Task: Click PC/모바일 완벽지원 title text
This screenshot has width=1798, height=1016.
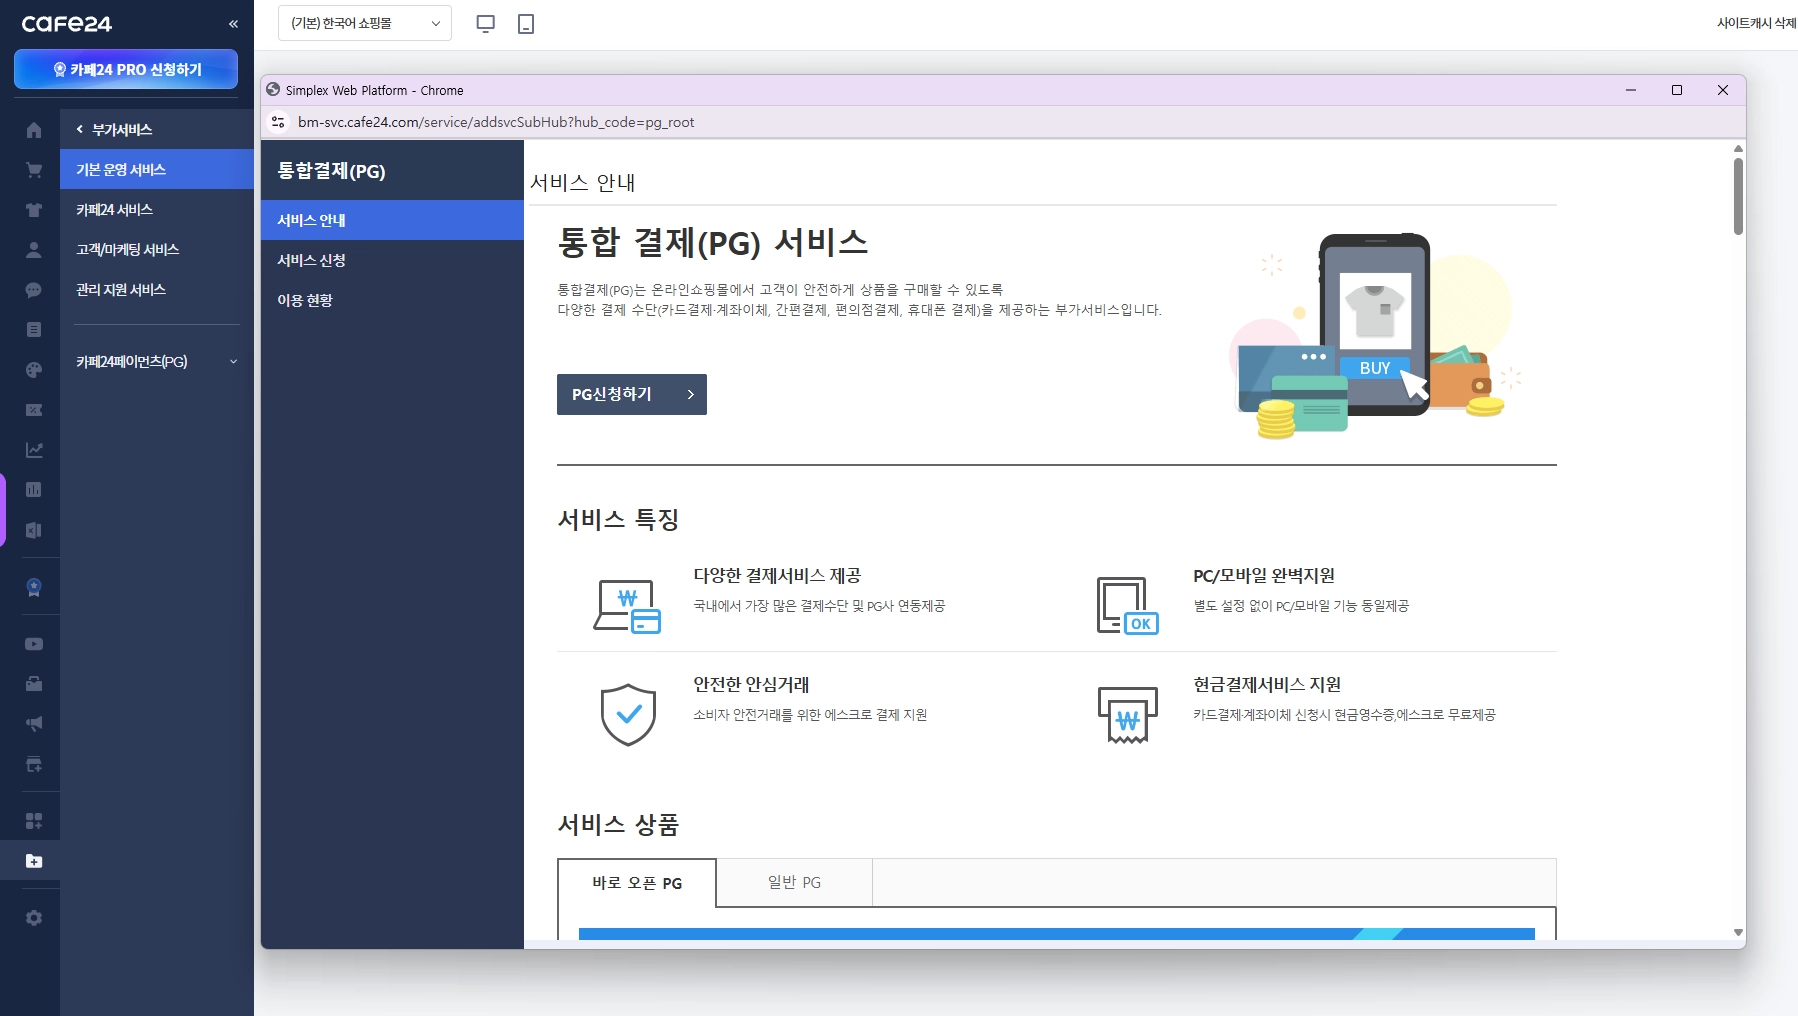Action: tap(1264, 576)
